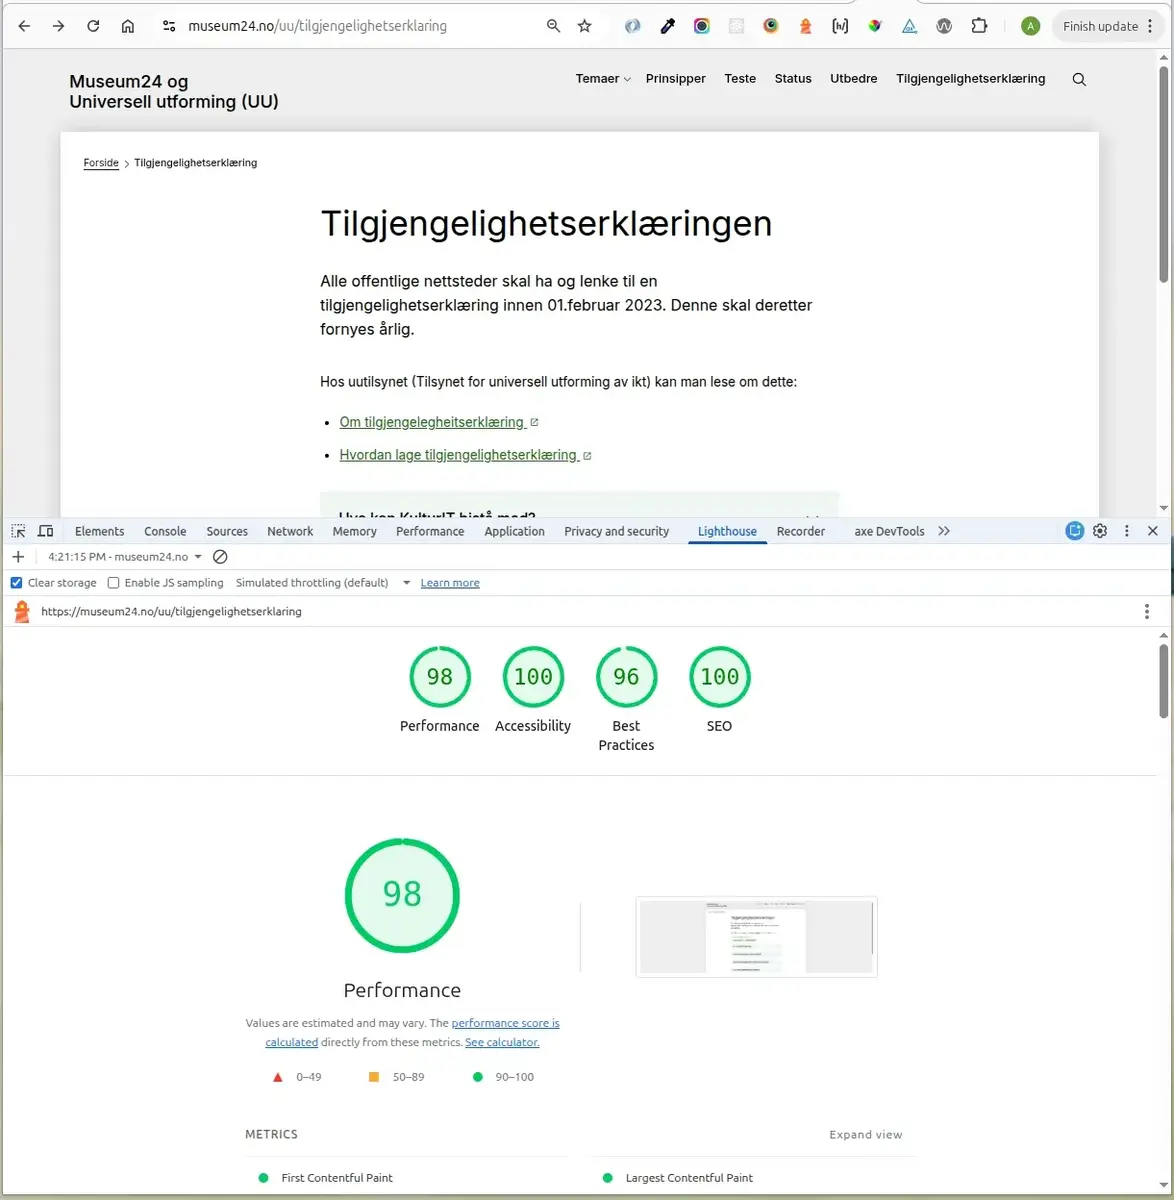Viewport: 1174px width, 1200px height.
Task: Click the page screenshot thumbnail in the report
Action: click(x=756, y=936)
